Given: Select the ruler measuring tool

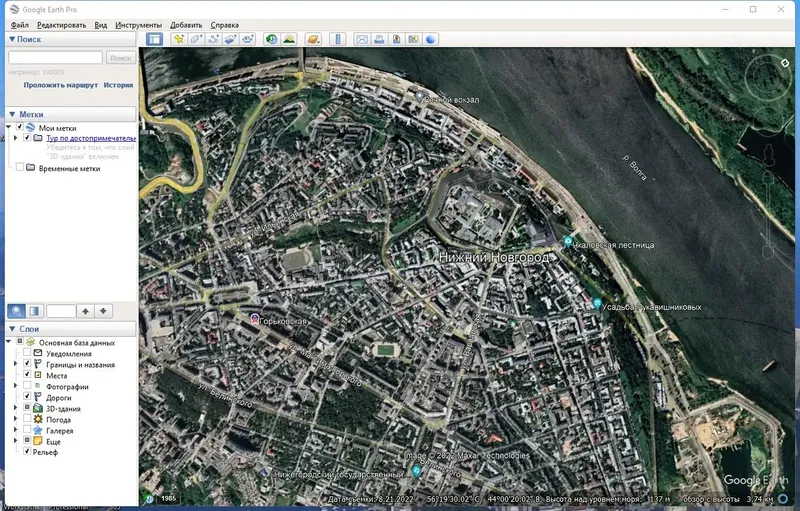Looking at the screenshot, I should 338,39.
